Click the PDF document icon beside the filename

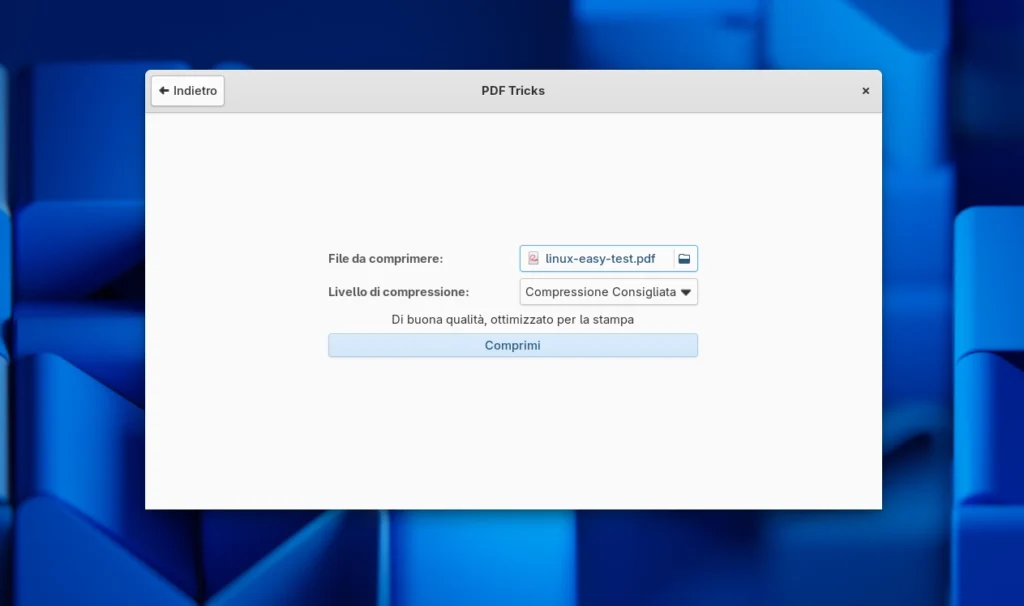coord(533,258)
